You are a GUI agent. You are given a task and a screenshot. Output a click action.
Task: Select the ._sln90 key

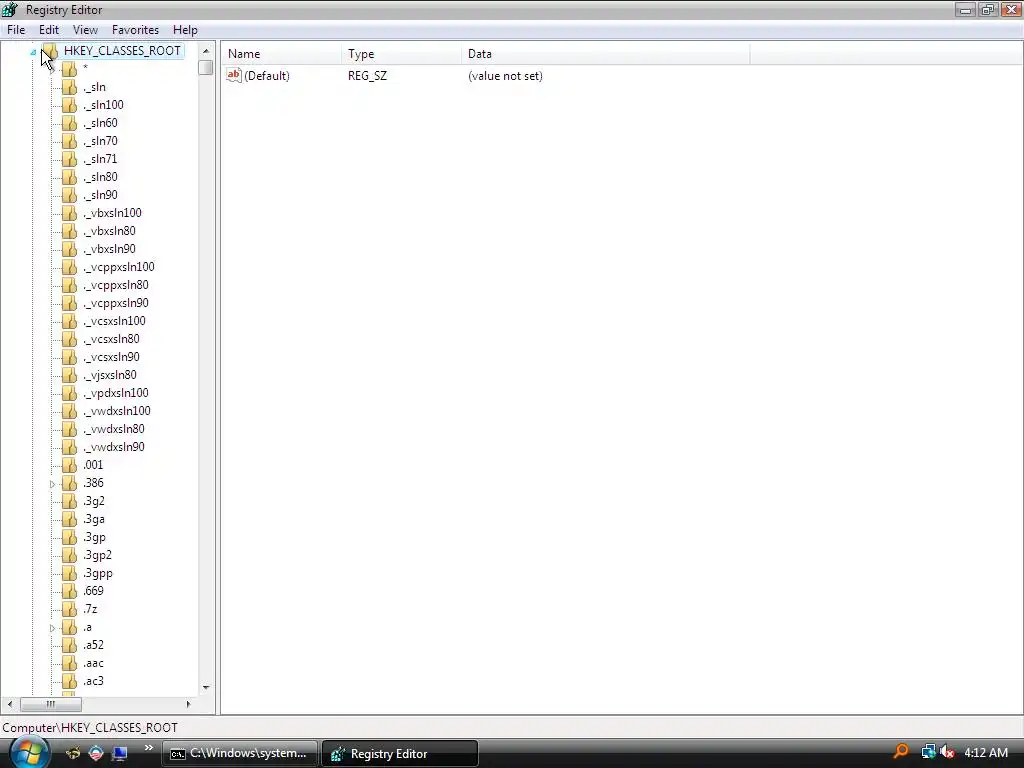(100, 195)
